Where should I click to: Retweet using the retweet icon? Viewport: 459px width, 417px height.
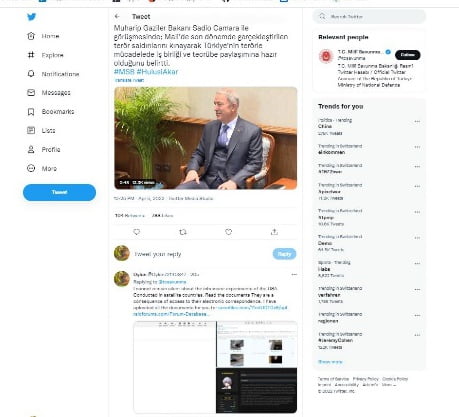[183, 232]
